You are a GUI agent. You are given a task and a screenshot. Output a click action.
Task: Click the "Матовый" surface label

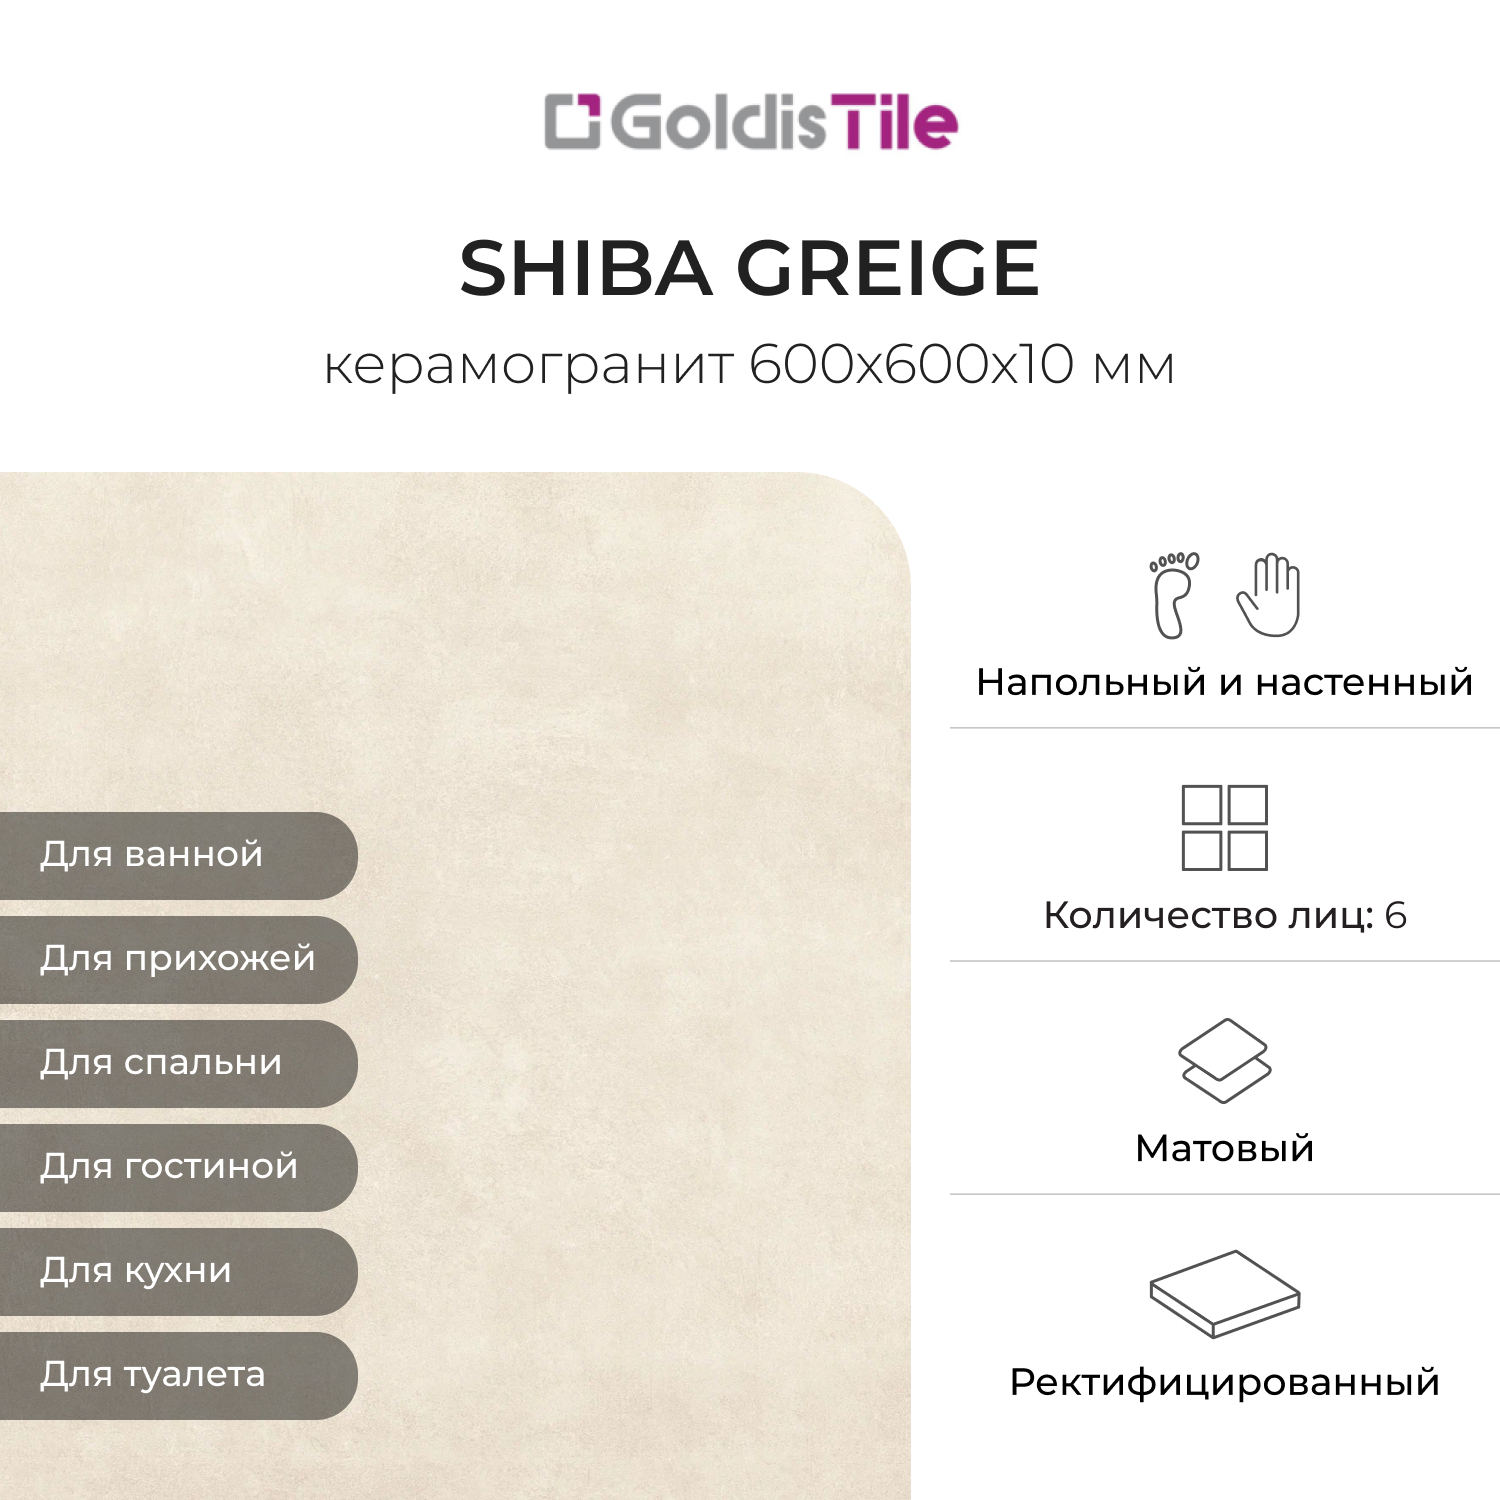(x=1224, y=1148)
